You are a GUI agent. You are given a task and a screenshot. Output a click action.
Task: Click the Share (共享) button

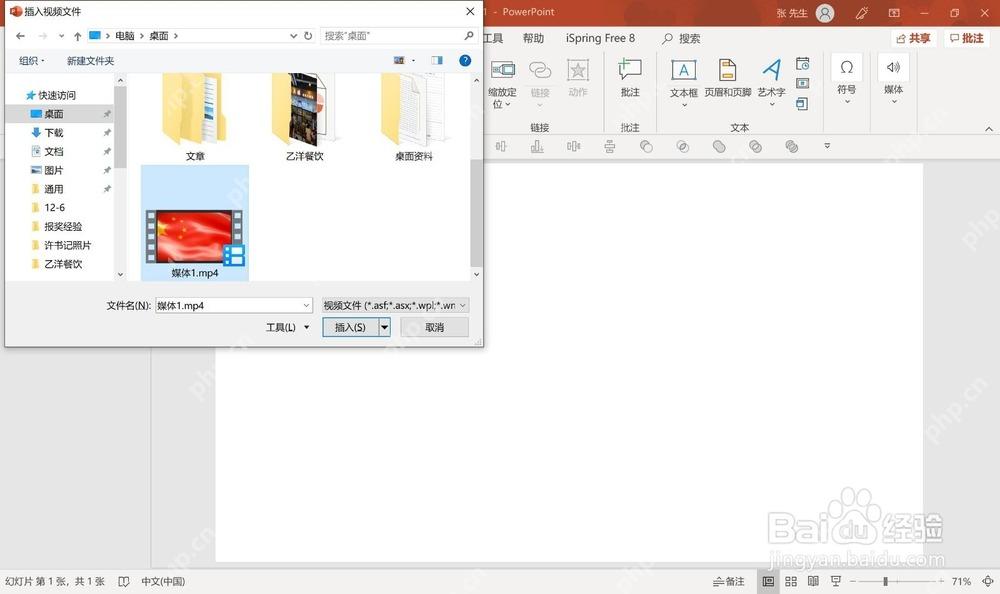coord(913,38)
